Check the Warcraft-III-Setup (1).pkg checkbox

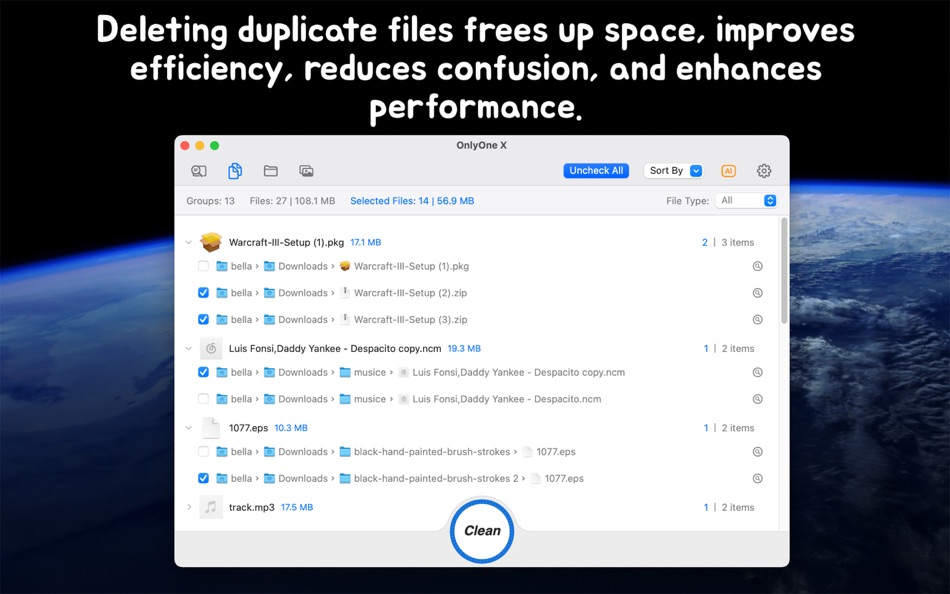tap(204, 266)
